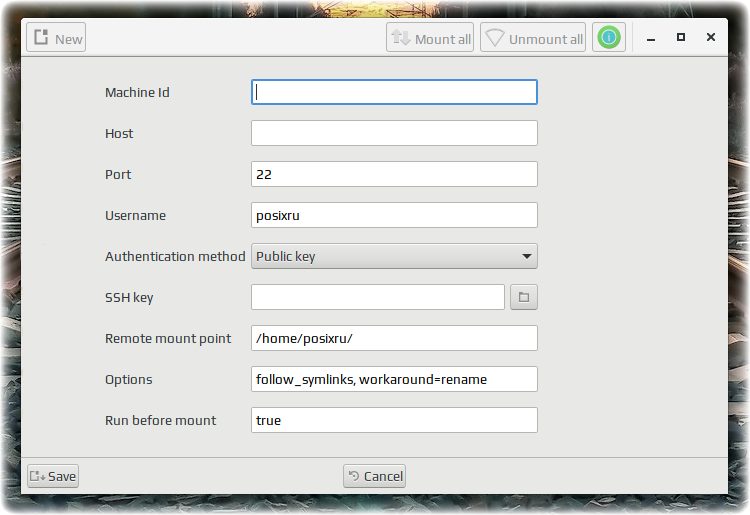Click the Run before mount field
The image size is (750, 515).
pyautogui.click(x=394, y=420)
